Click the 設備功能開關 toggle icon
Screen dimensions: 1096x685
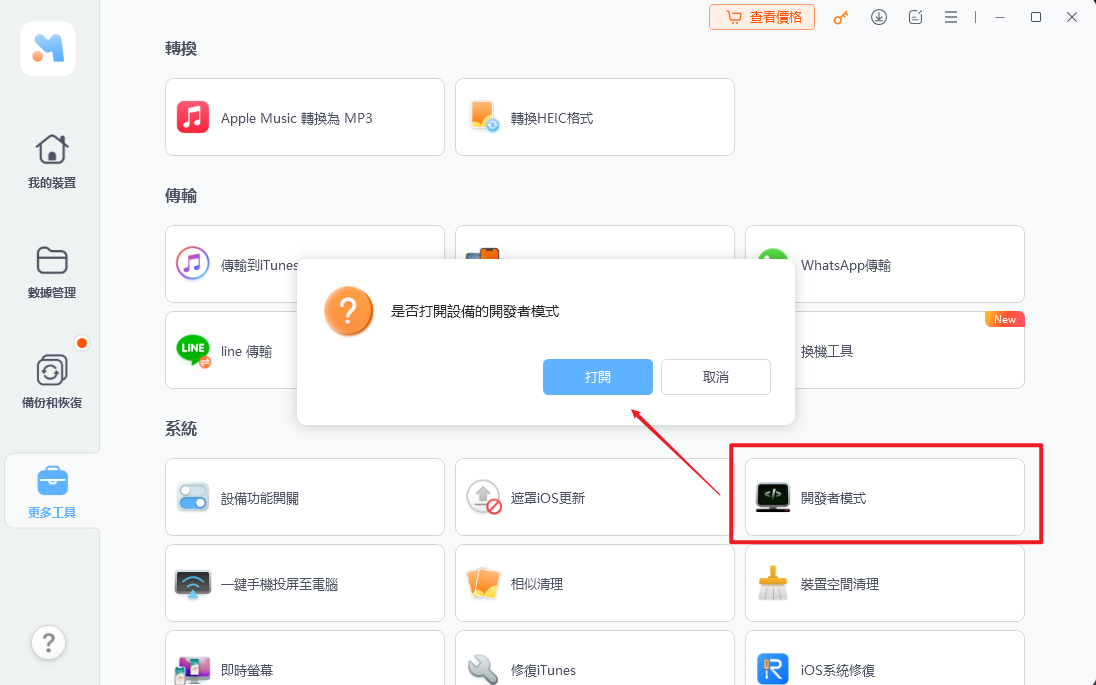[193, 497]
